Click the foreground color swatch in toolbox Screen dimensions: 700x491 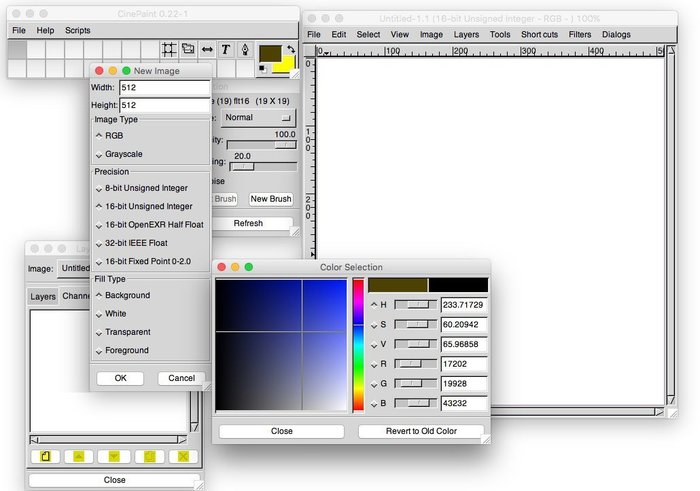pos(270,53)
